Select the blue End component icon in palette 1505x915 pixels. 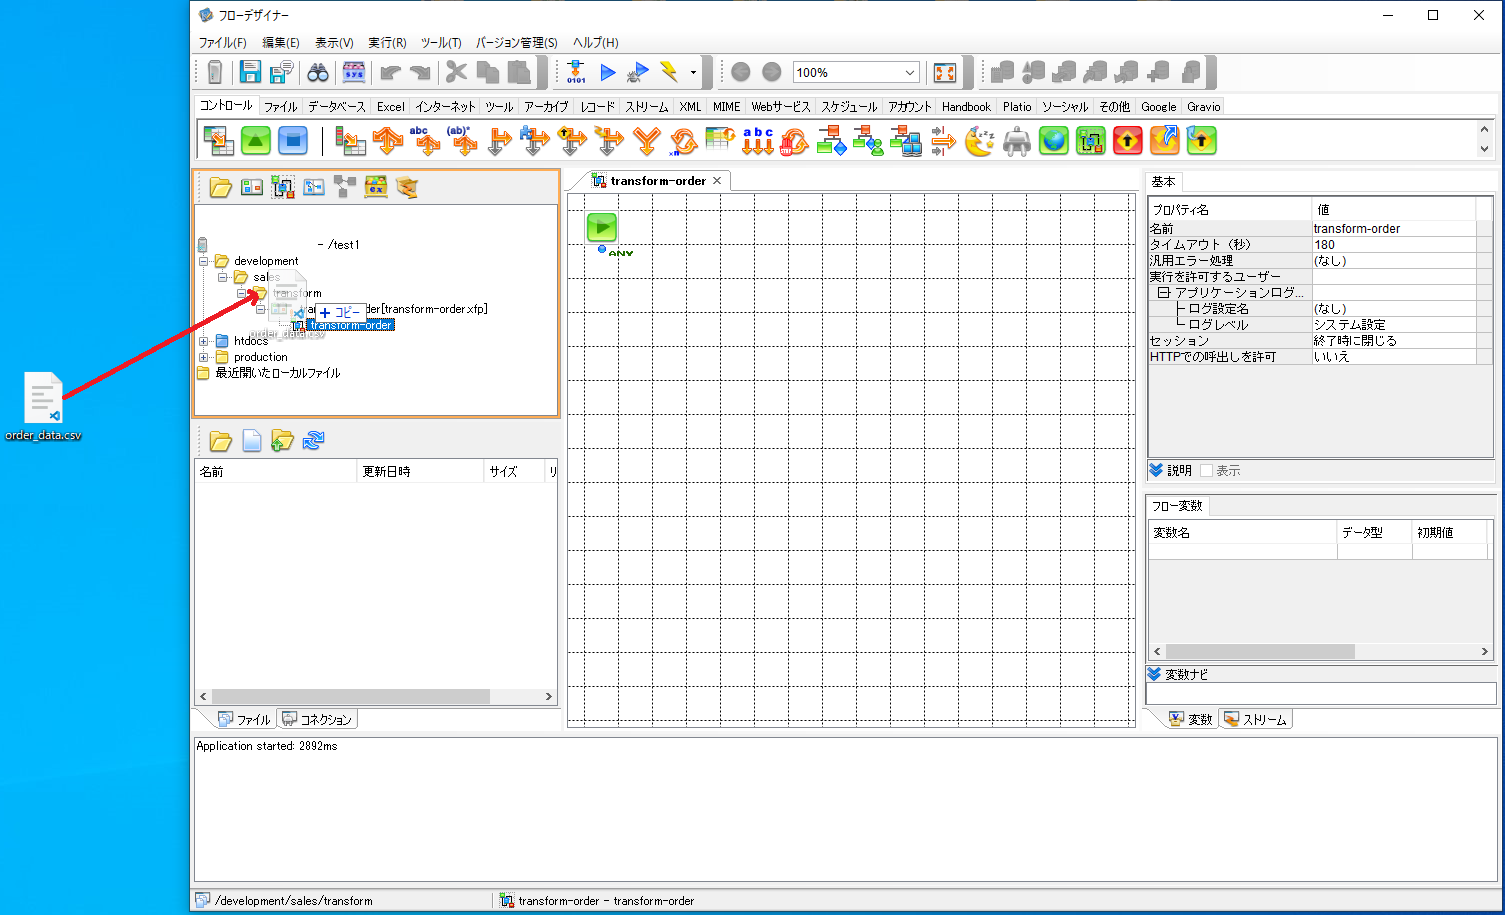293,141
